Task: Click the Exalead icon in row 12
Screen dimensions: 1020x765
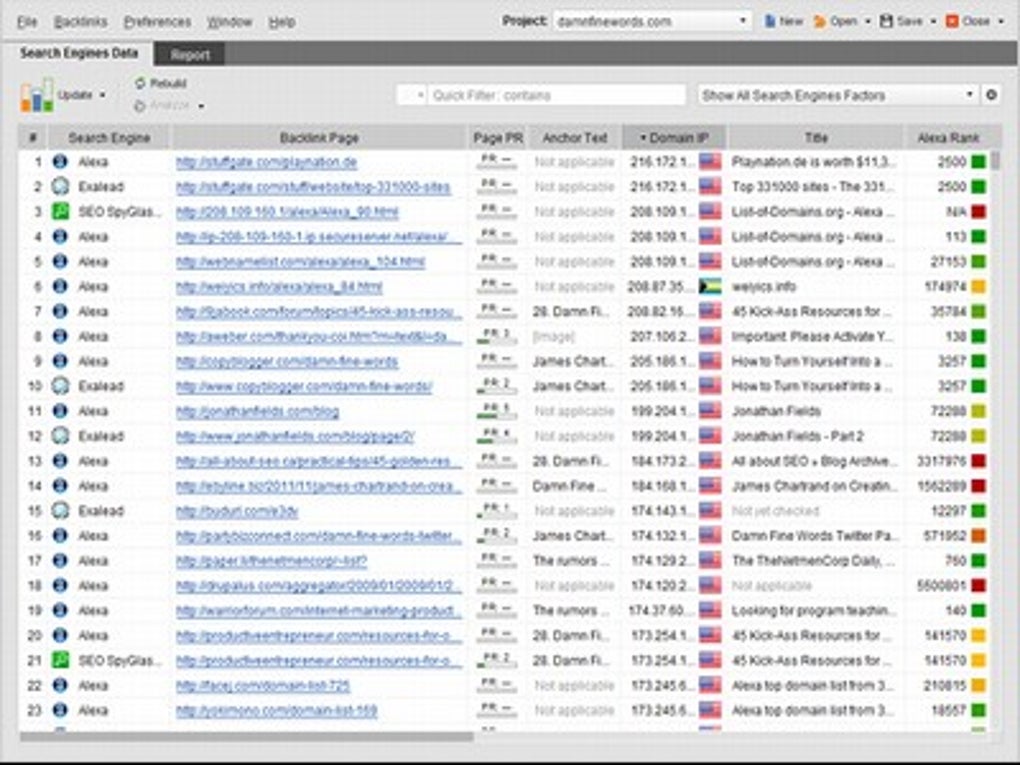Action: 60,436
